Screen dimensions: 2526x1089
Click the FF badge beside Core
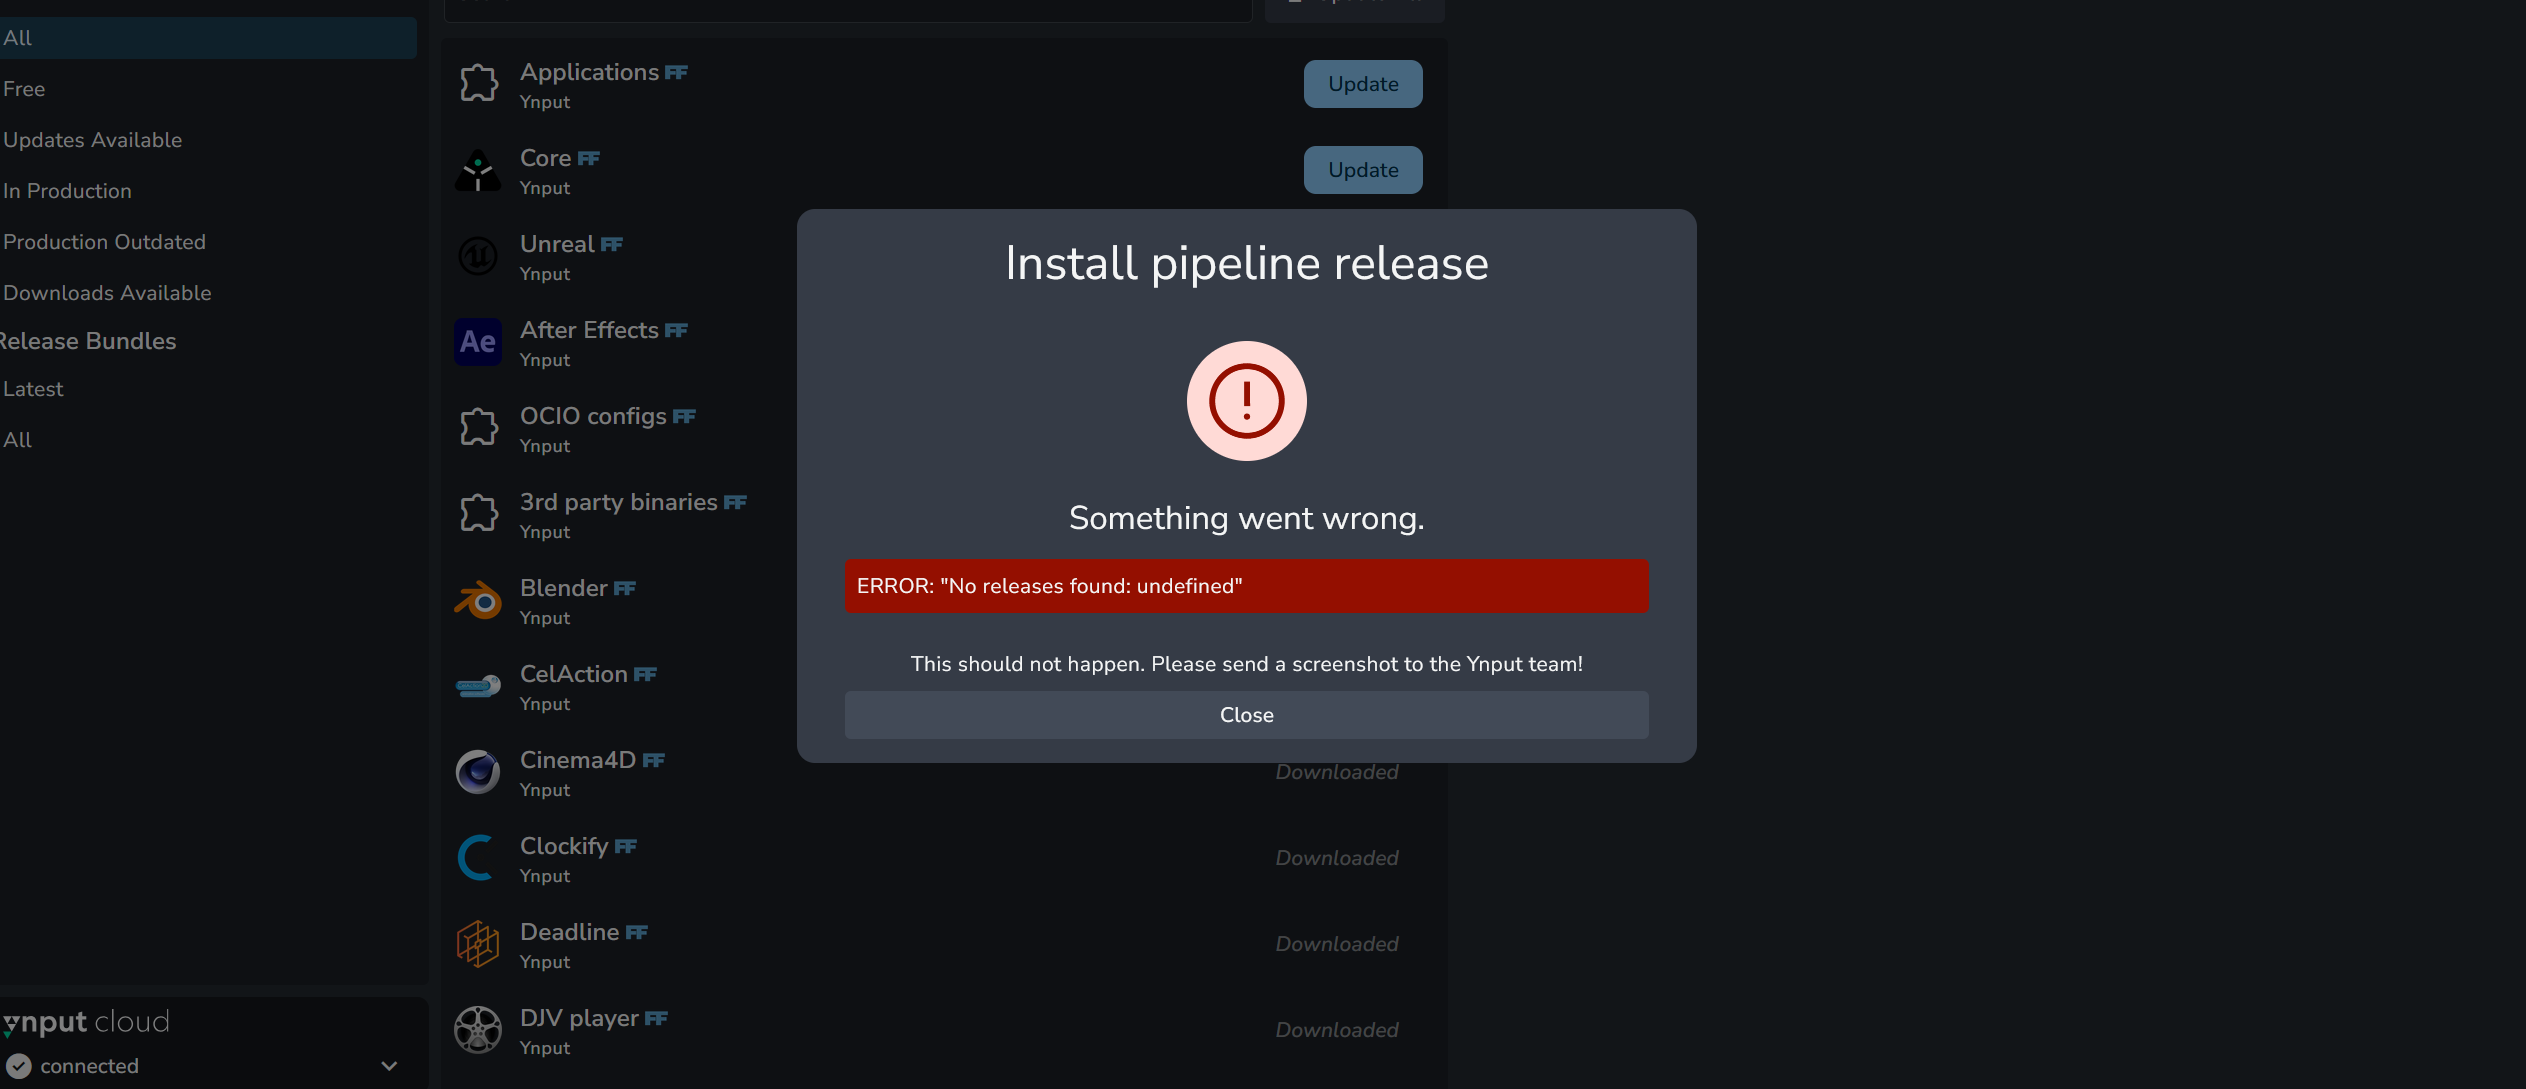click(588, 159)
